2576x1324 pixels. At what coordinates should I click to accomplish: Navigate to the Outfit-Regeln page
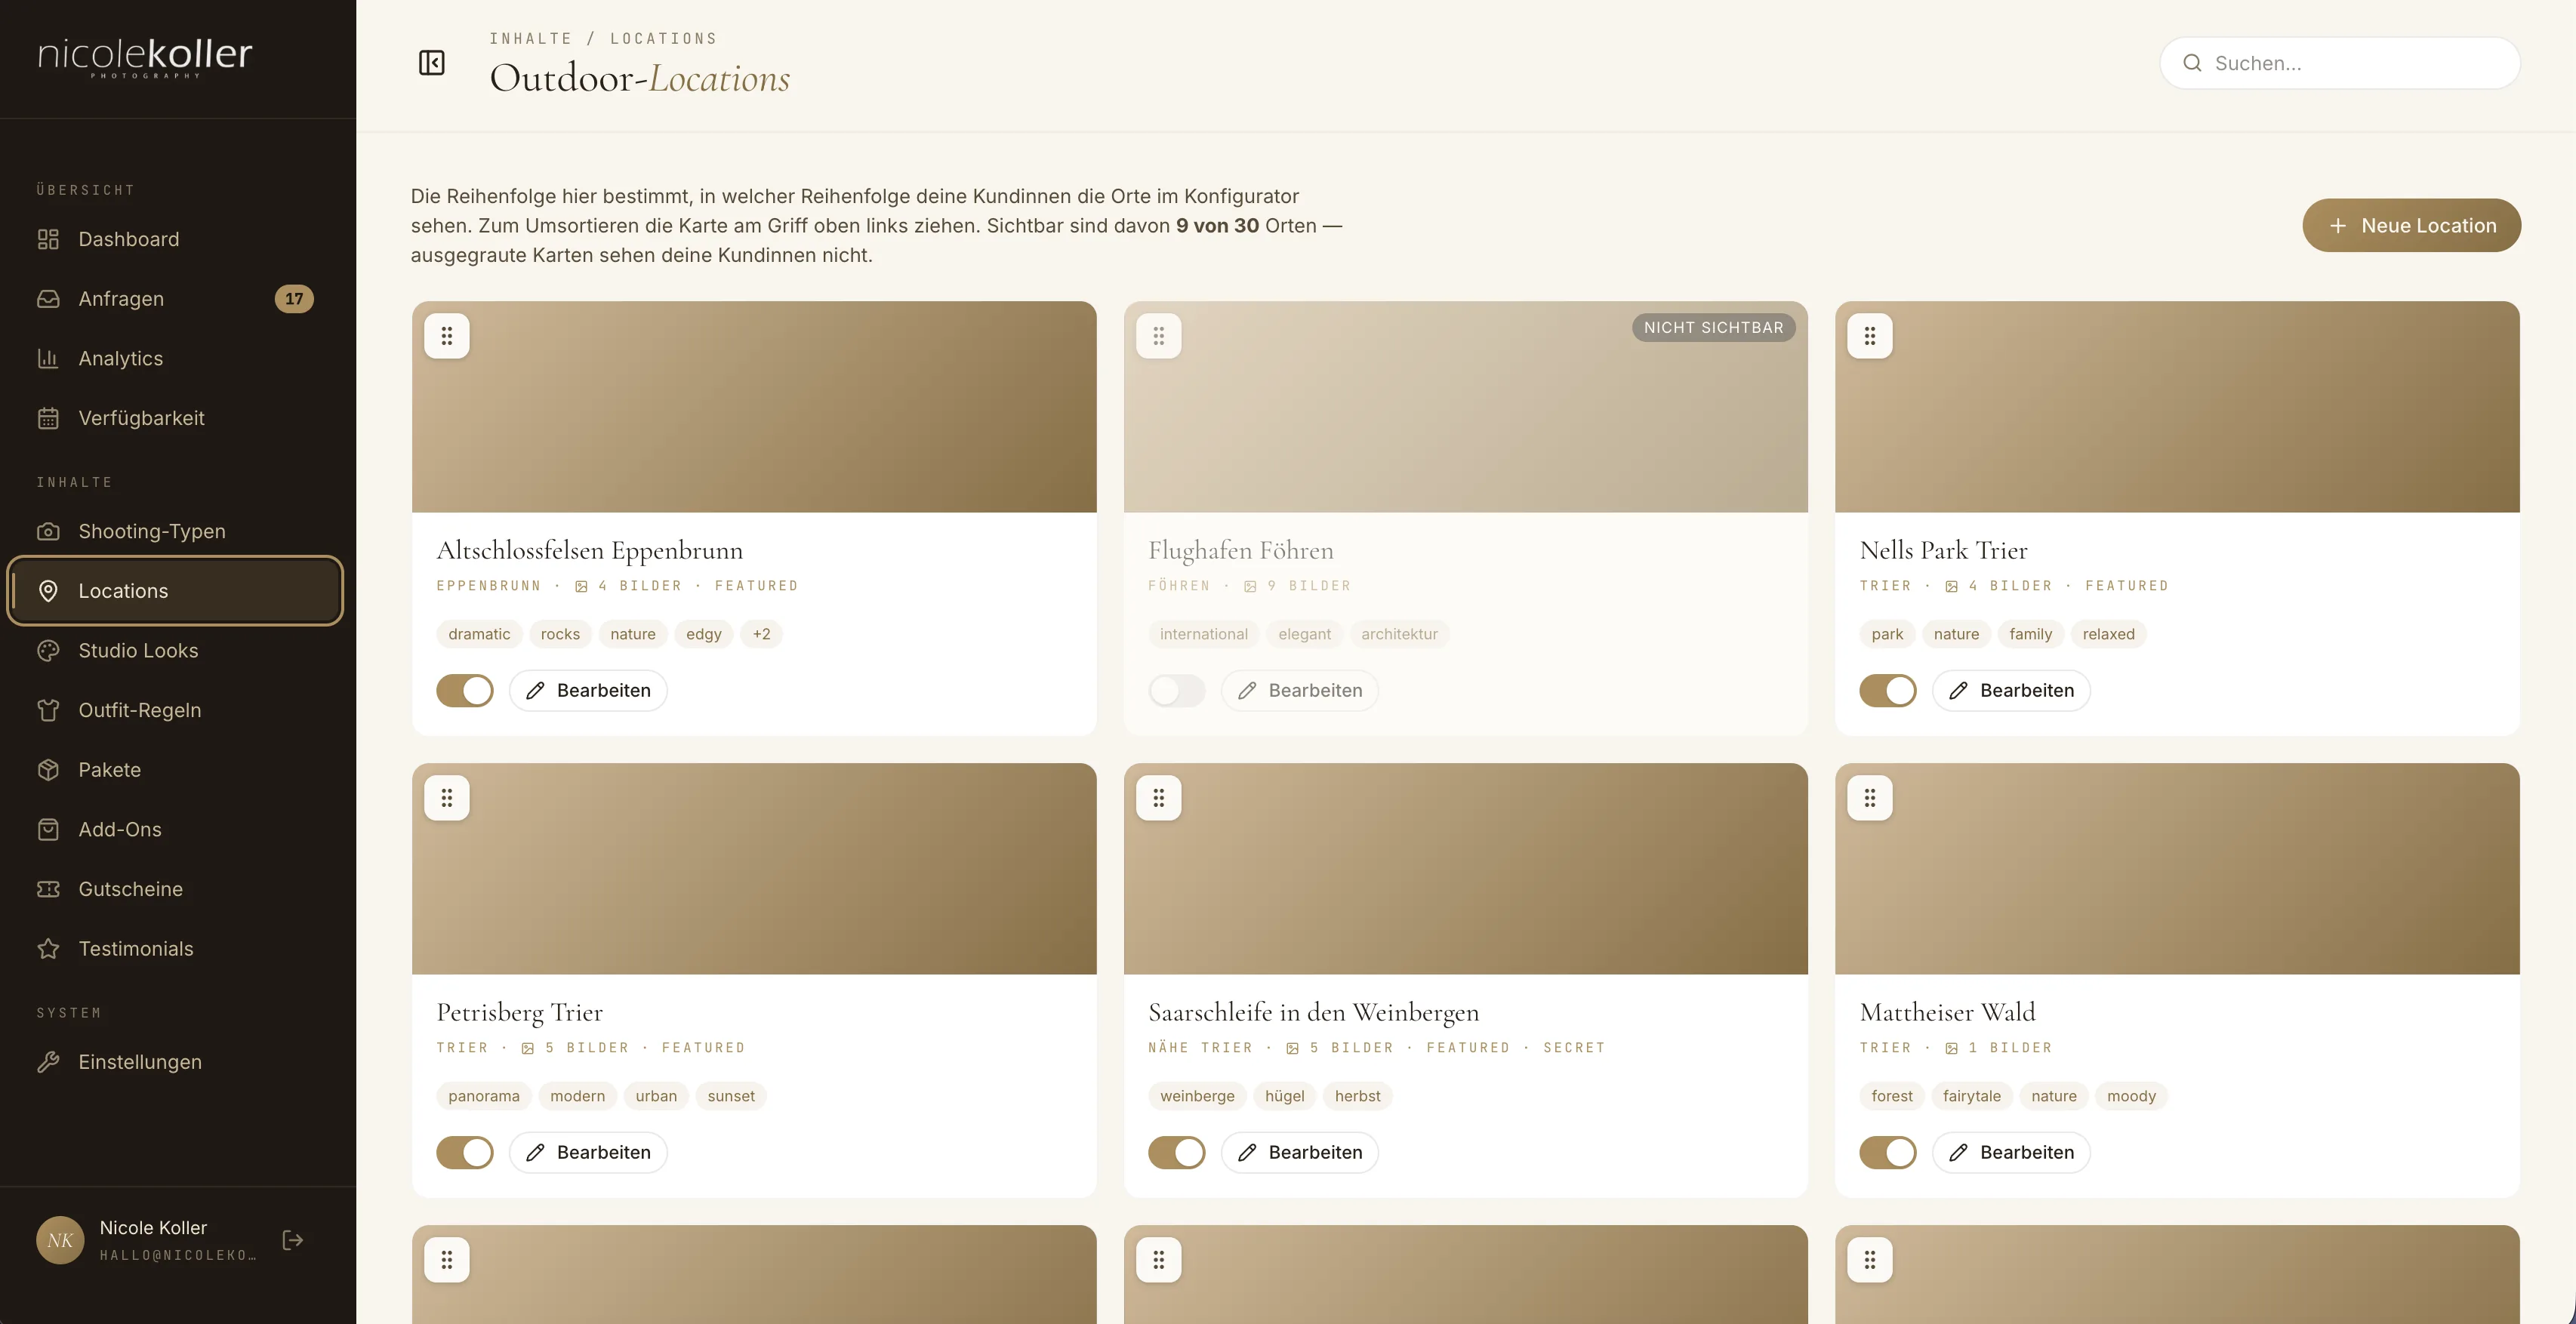coord(176,710)
